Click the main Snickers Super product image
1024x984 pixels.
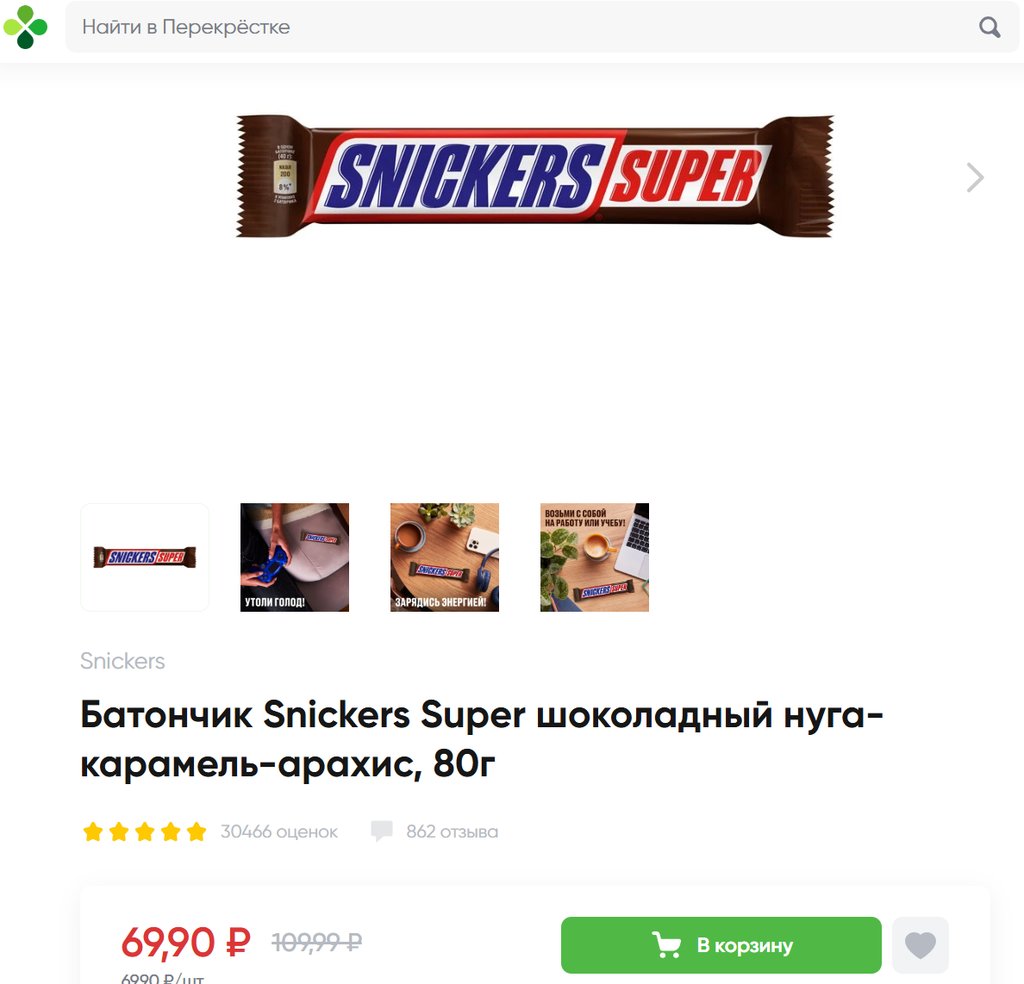click(x=535, y=176)
